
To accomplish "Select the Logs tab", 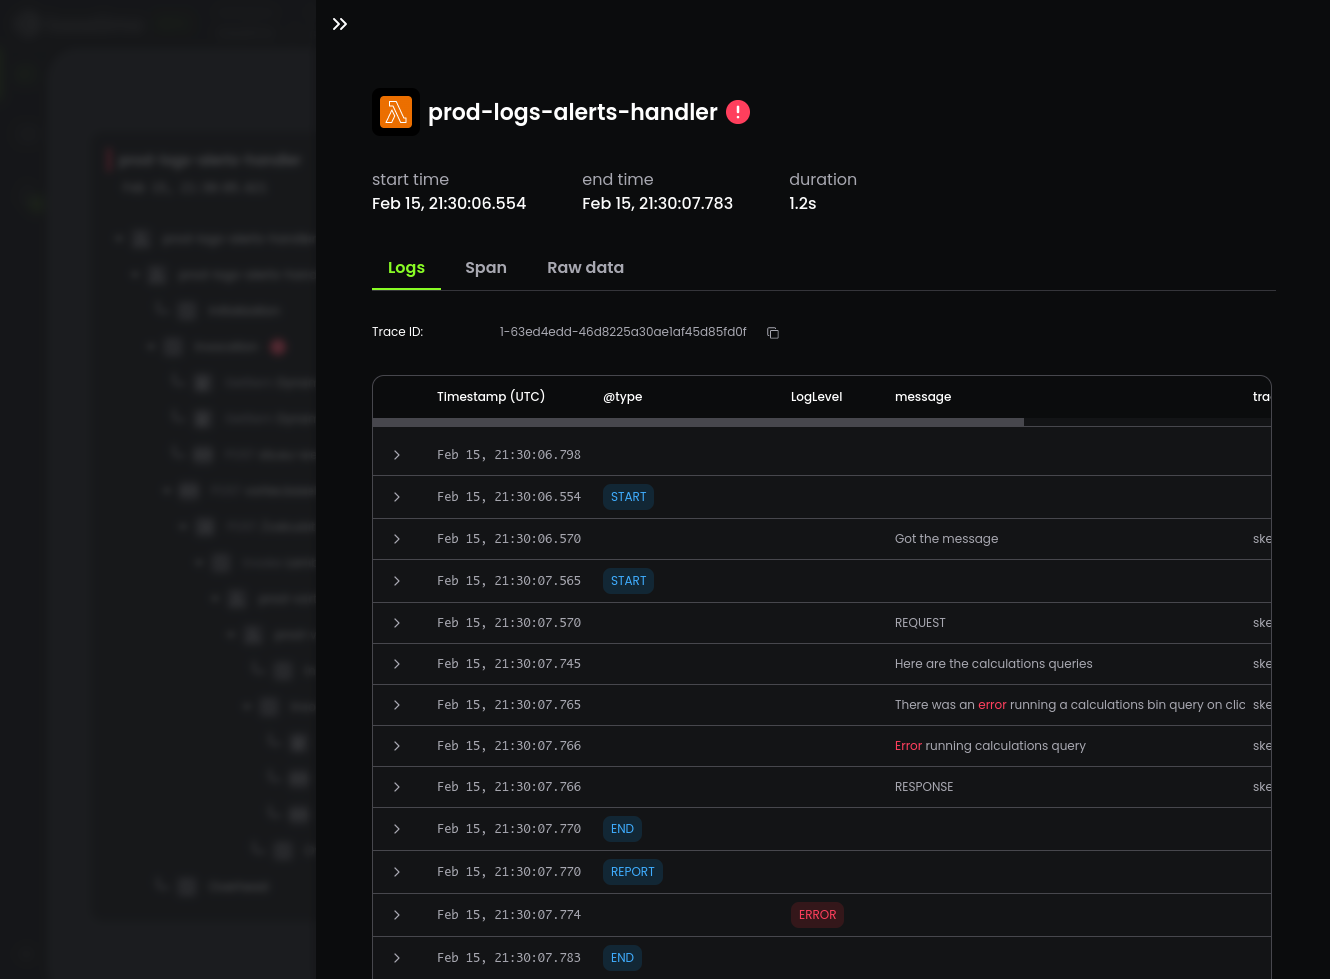I will click(x=406, y=268).
